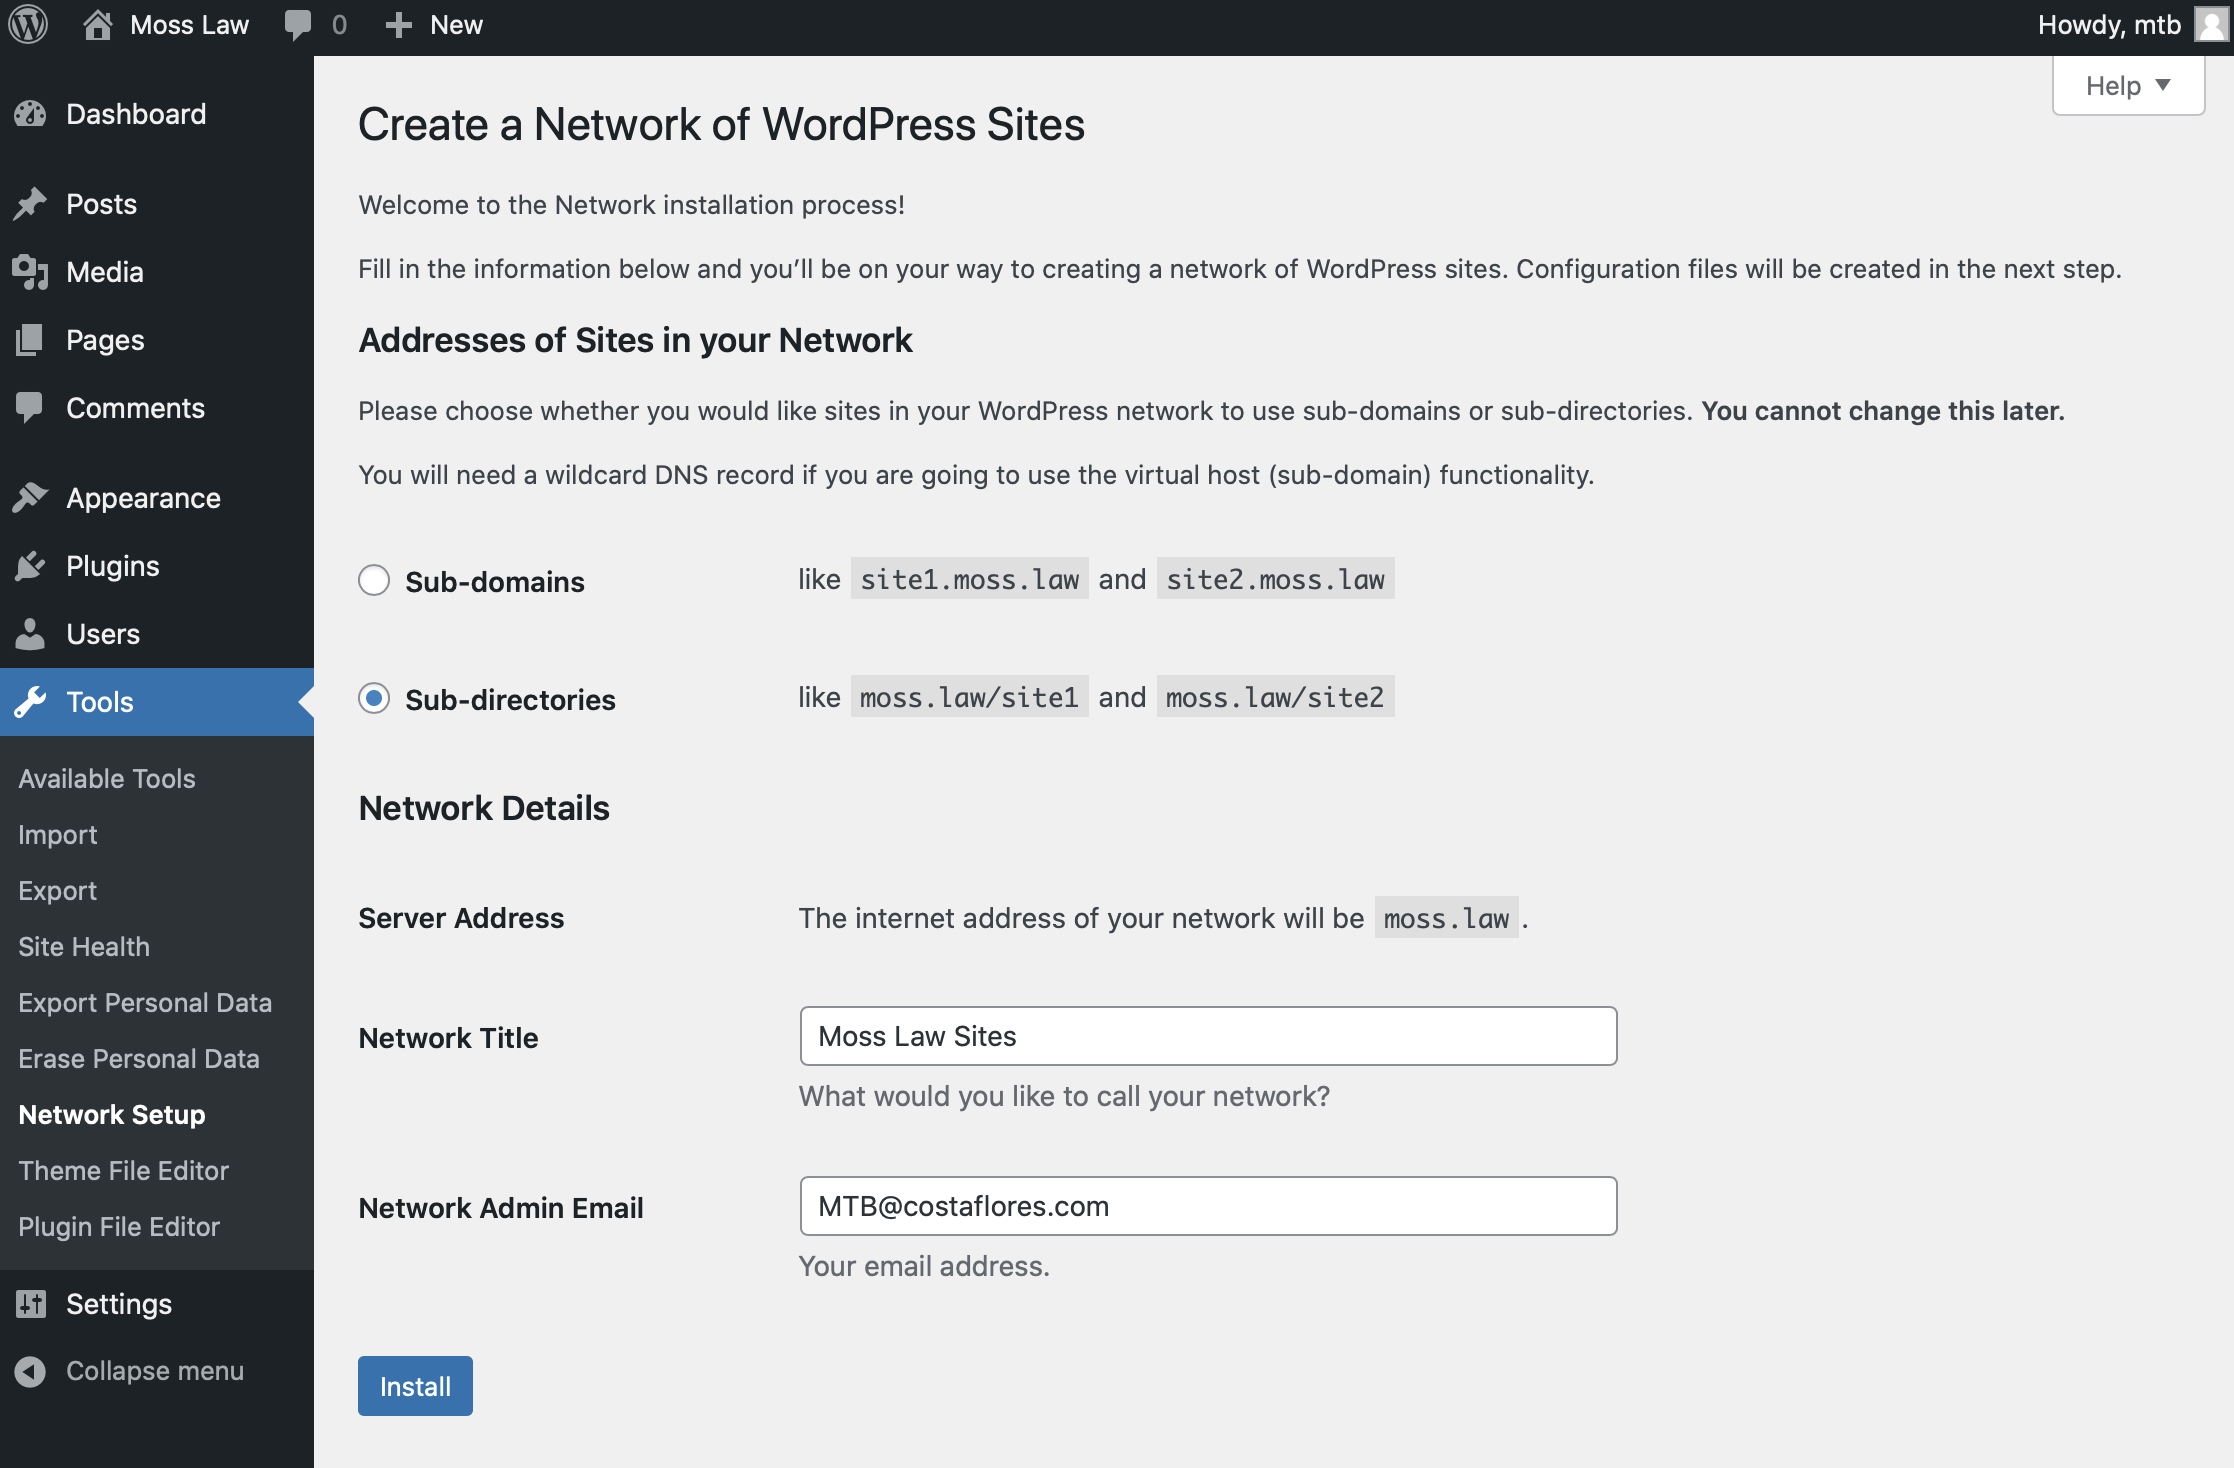
Task: Click Howdy, mtb account link
Action: coord(2109,25)
